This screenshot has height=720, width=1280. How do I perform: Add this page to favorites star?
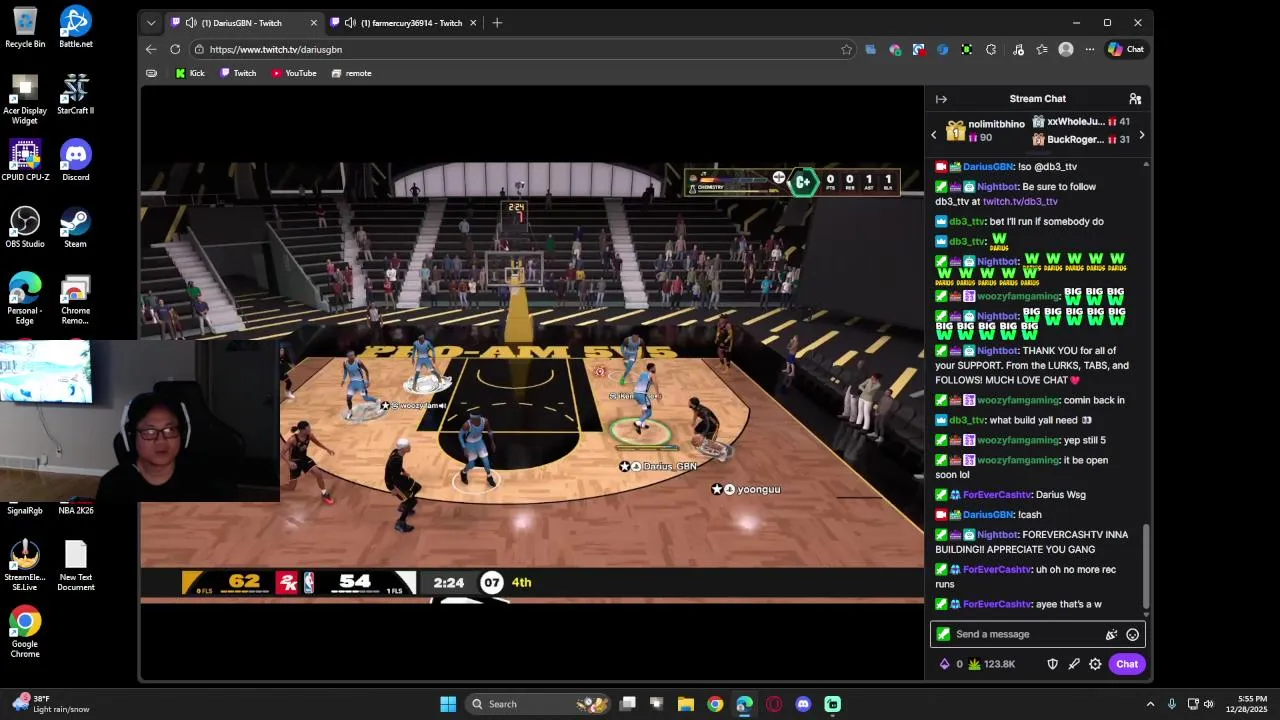point(847,49)
